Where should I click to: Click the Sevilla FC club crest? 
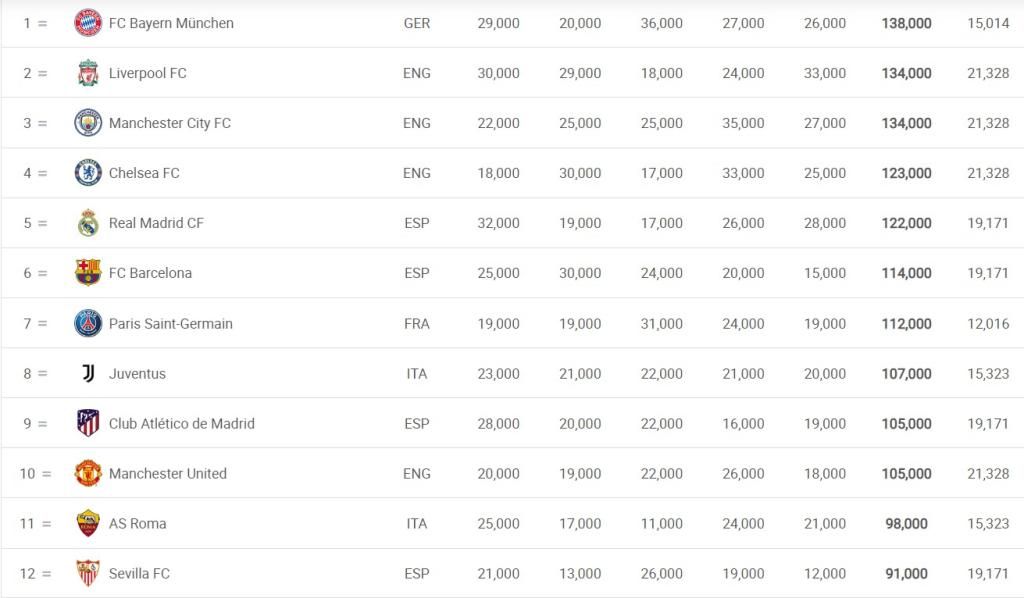click(88, 573)
